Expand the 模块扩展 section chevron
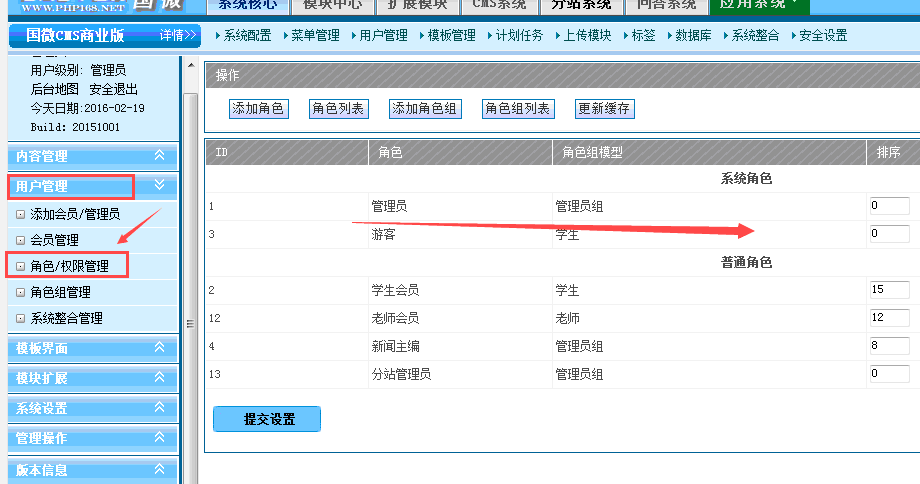 tap(159, 378)
